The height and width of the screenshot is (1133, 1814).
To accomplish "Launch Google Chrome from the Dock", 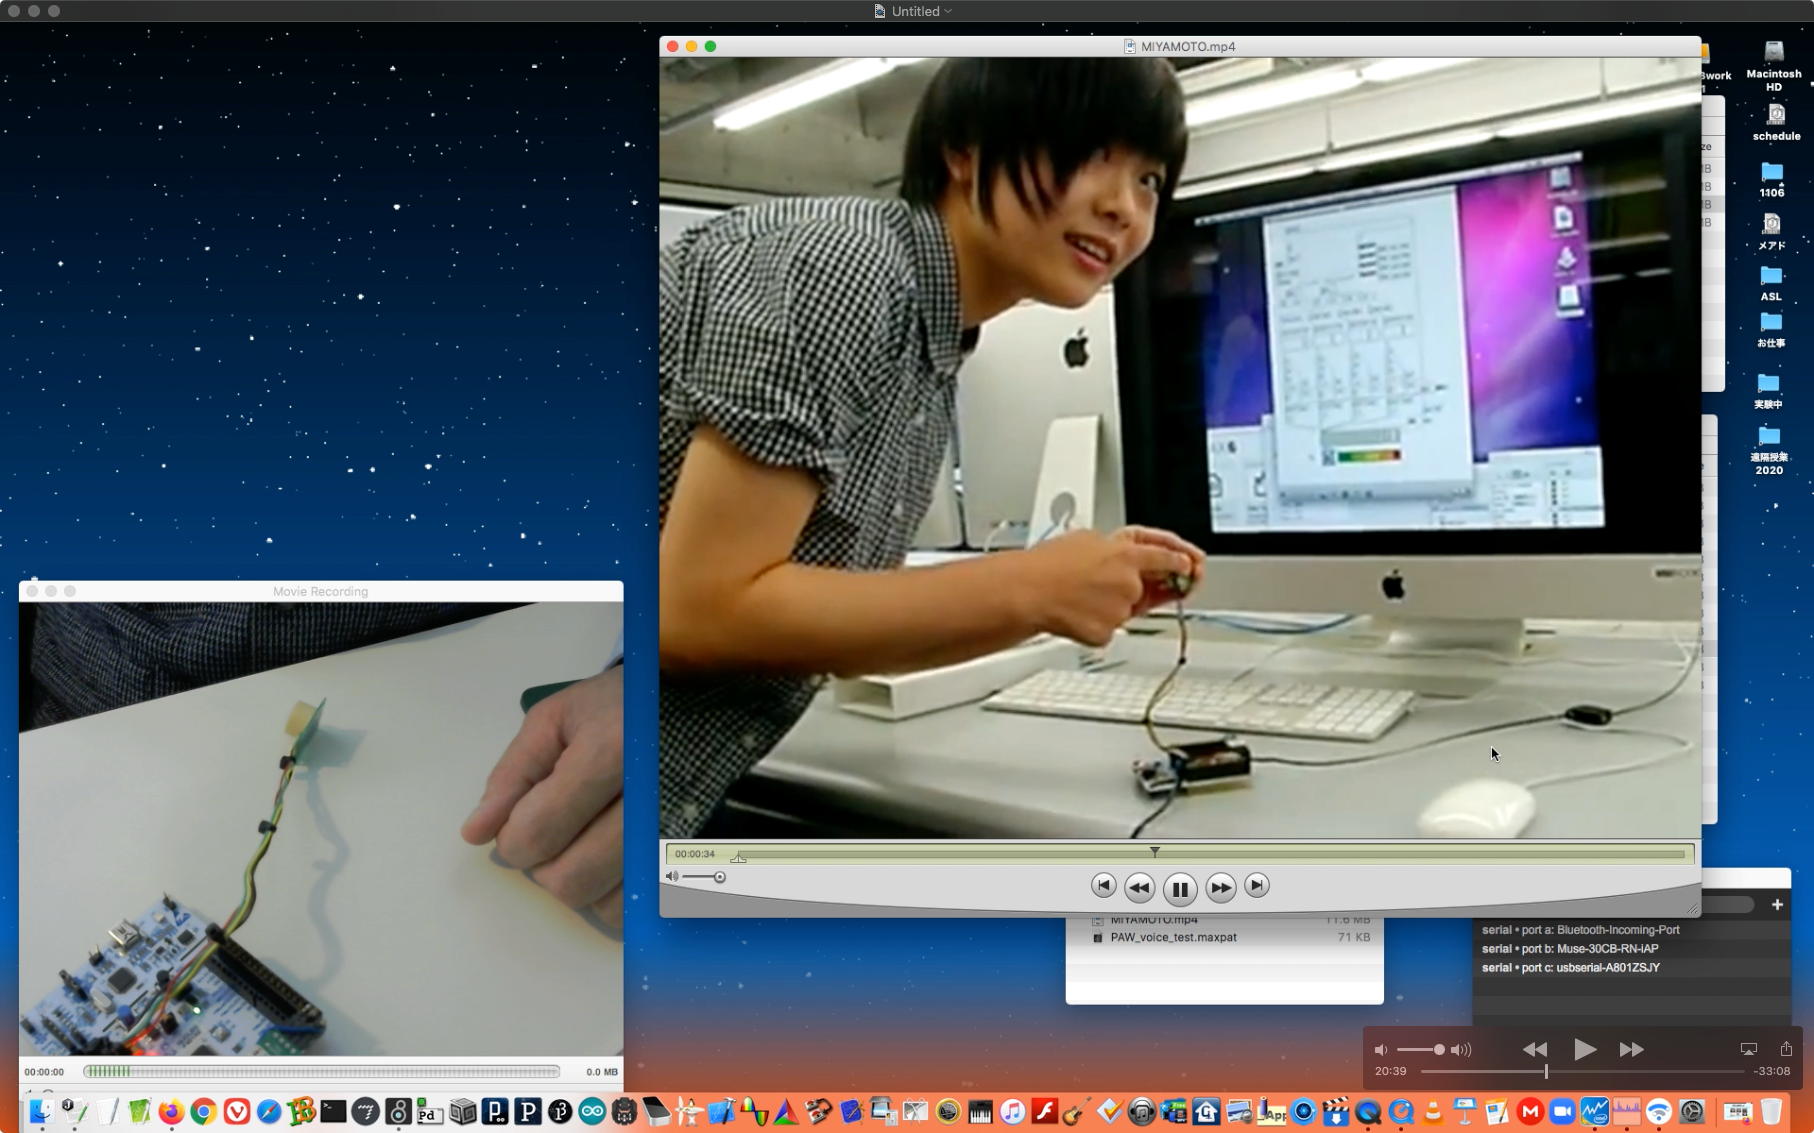I will coord(204,1111).
